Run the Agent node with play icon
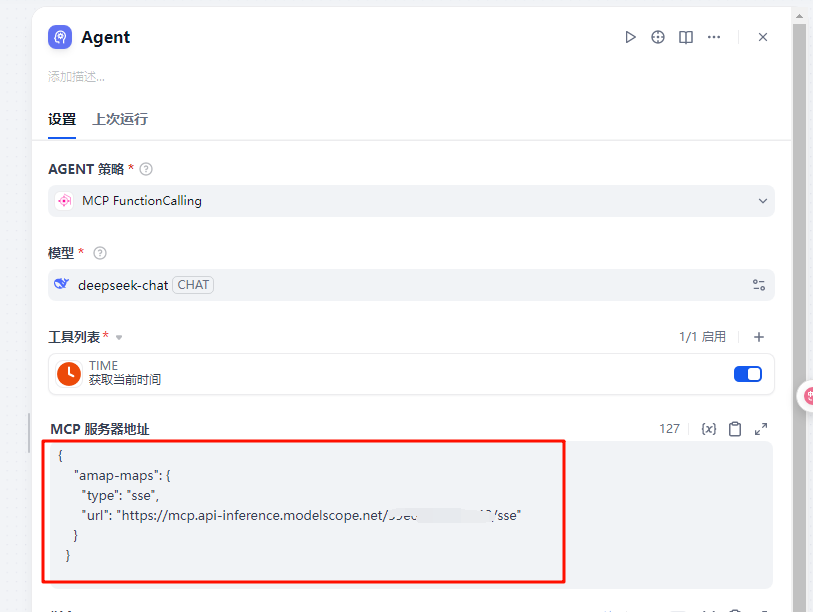 [x=630, y=37]
